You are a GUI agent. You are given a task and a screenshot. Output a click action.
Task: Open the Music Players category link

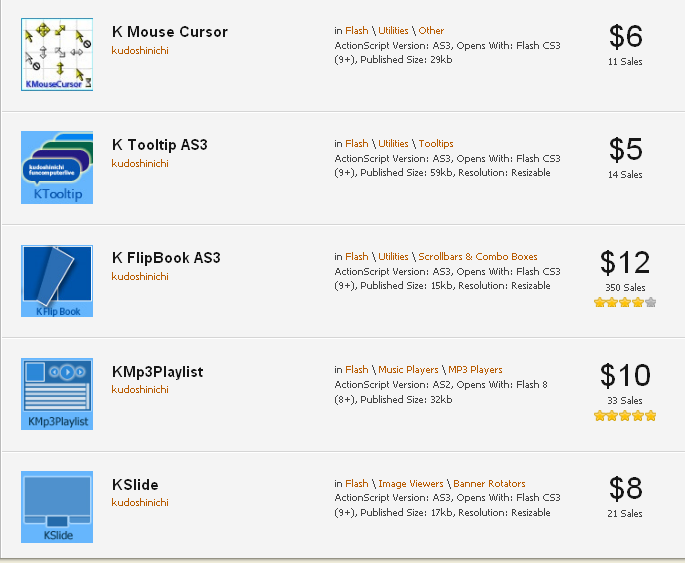coord(408,370)
